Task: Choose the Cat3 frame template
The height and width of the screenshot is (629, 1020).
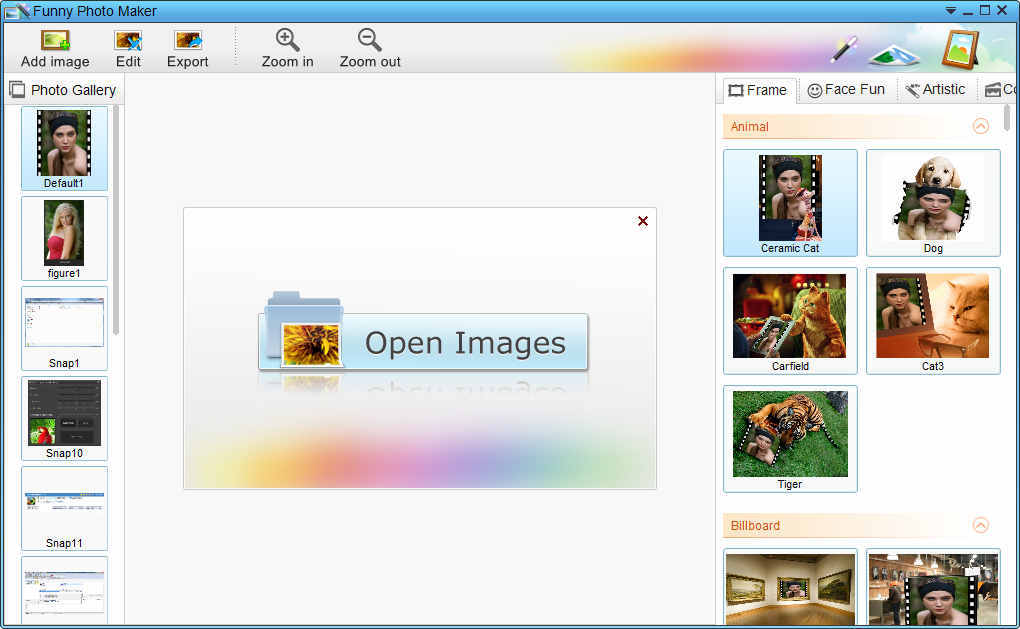Action: point(933,321)
